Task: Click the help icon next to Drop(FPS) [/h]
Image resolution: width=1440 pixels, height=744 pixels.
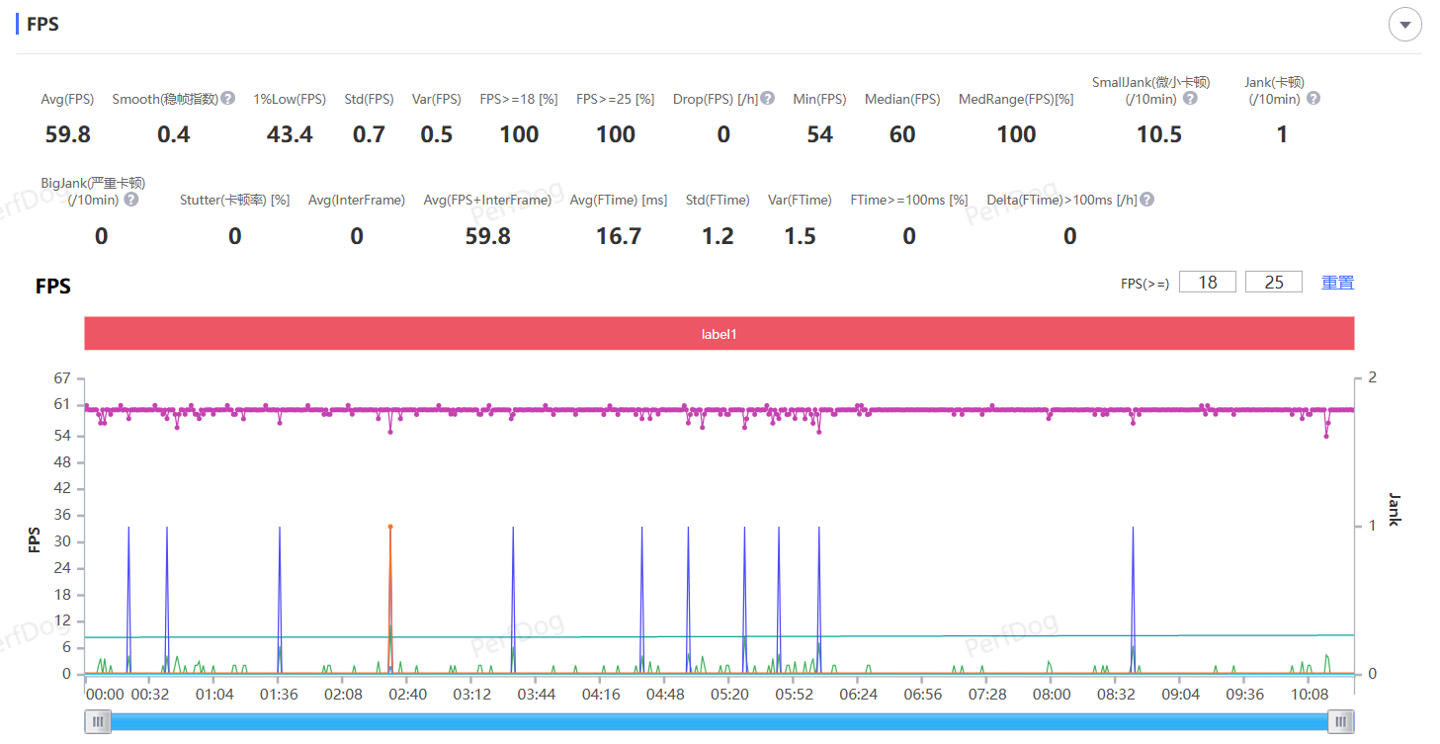Action: (767, 98)
